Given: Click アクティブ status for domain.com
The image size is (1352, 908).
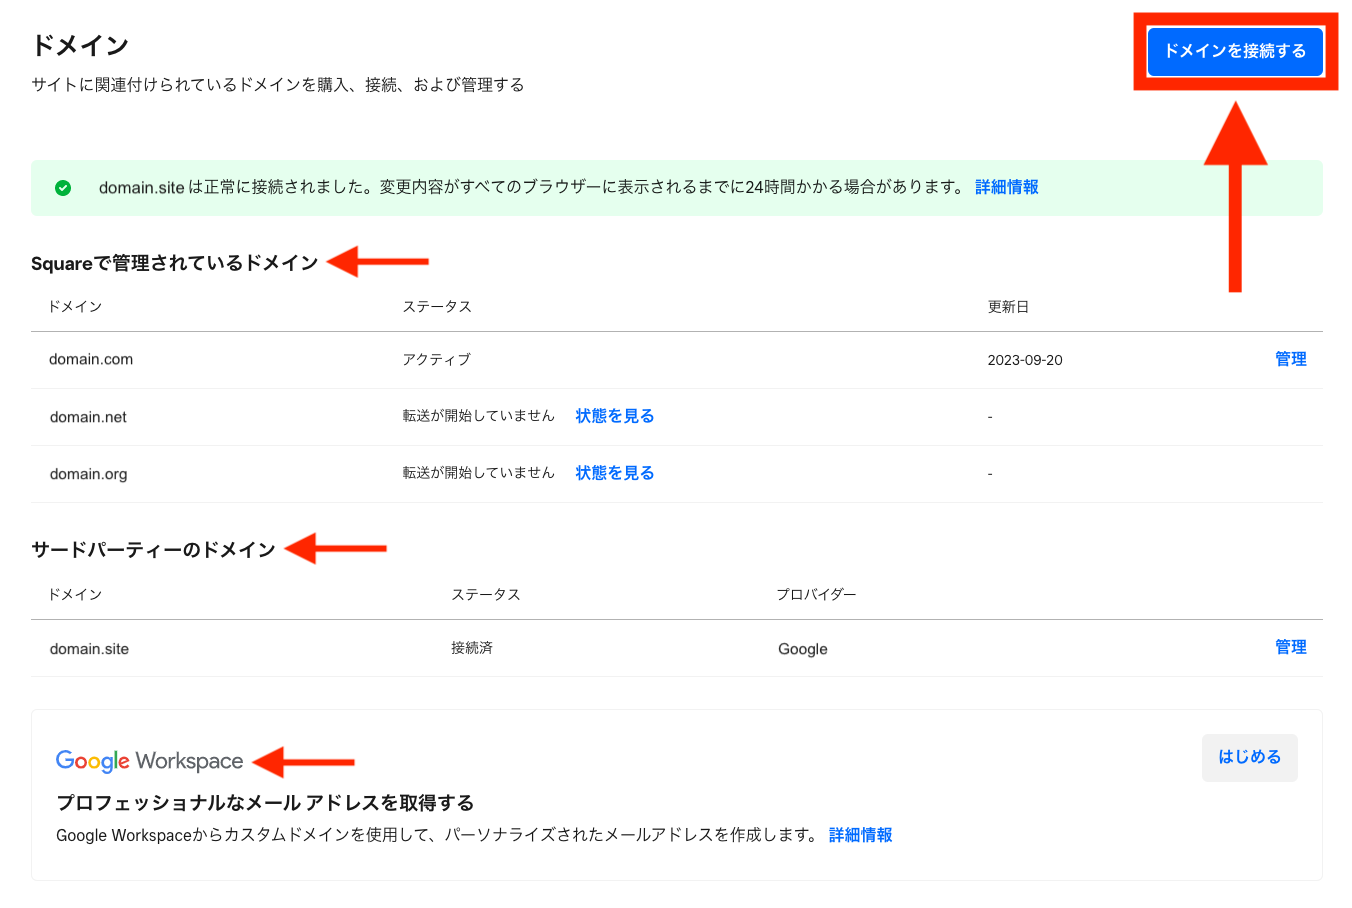Looking at the screenshot, I should point(436,360).
